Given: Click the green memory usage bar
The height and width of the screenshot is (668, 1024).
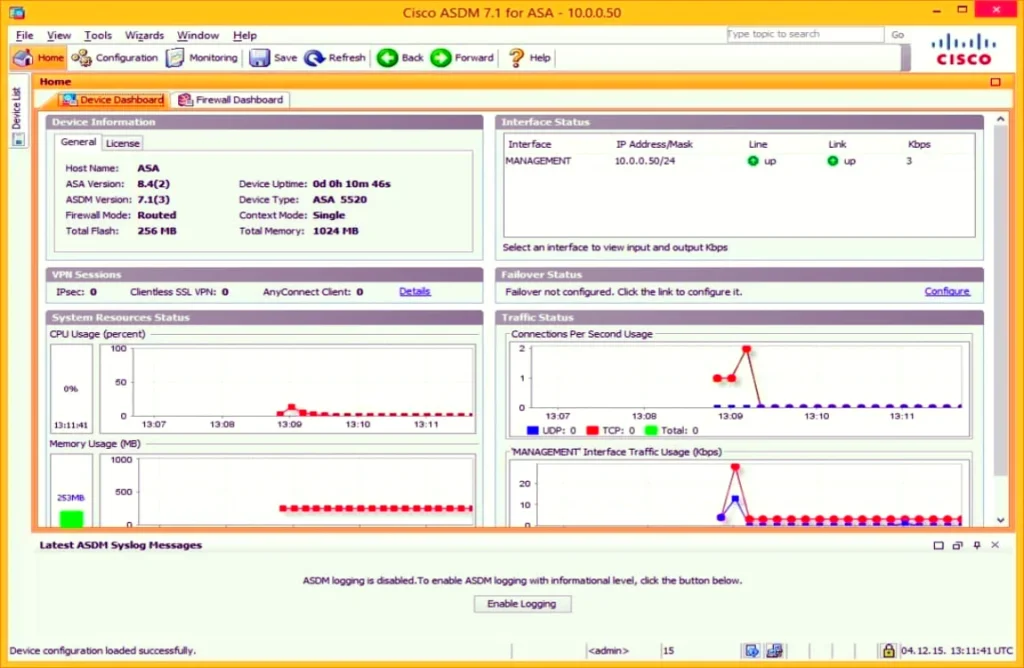Looking at the screenshot, I should coord(71,519).
